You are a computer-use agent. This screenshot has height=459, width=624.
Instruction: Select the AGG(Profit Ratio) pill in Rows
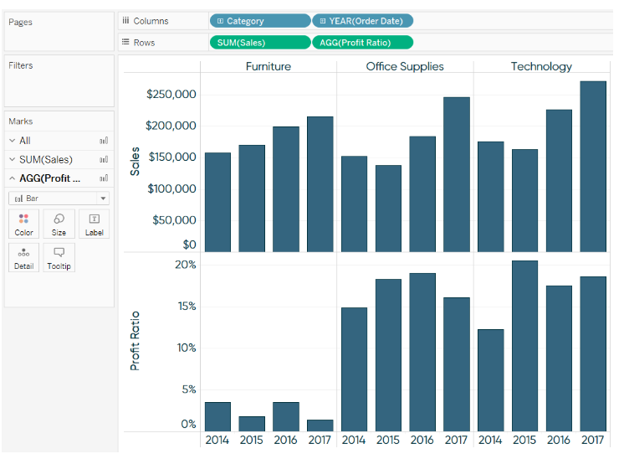click(363, 42)
